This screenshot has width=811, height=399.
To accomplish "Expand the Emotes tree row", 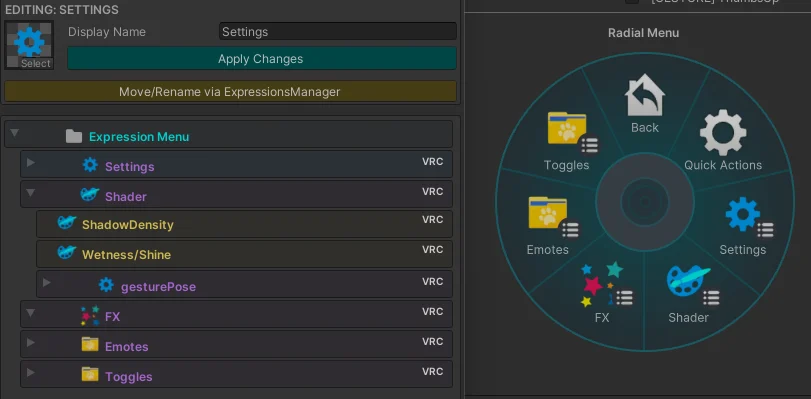I will 31,343.
